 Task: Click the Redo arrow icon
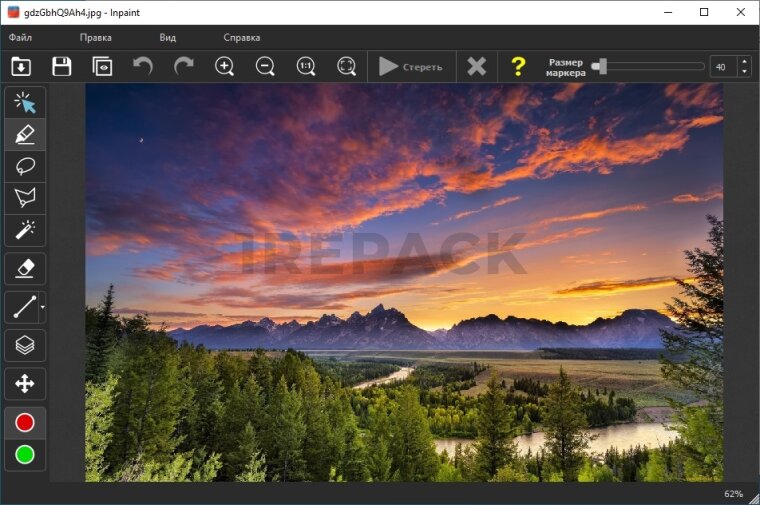(184, 67)
